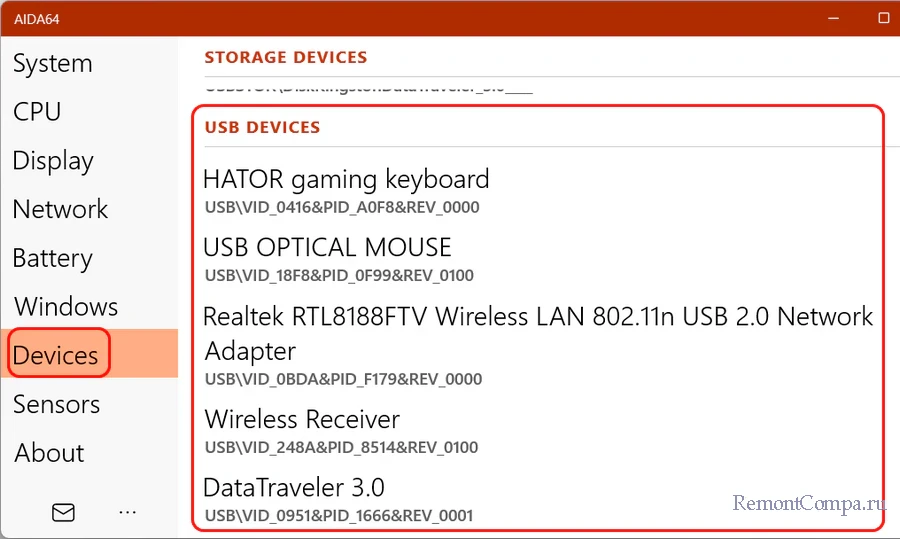Select the HATOR gaming keyboard entry
900x539 pixels.
point(346,180)
